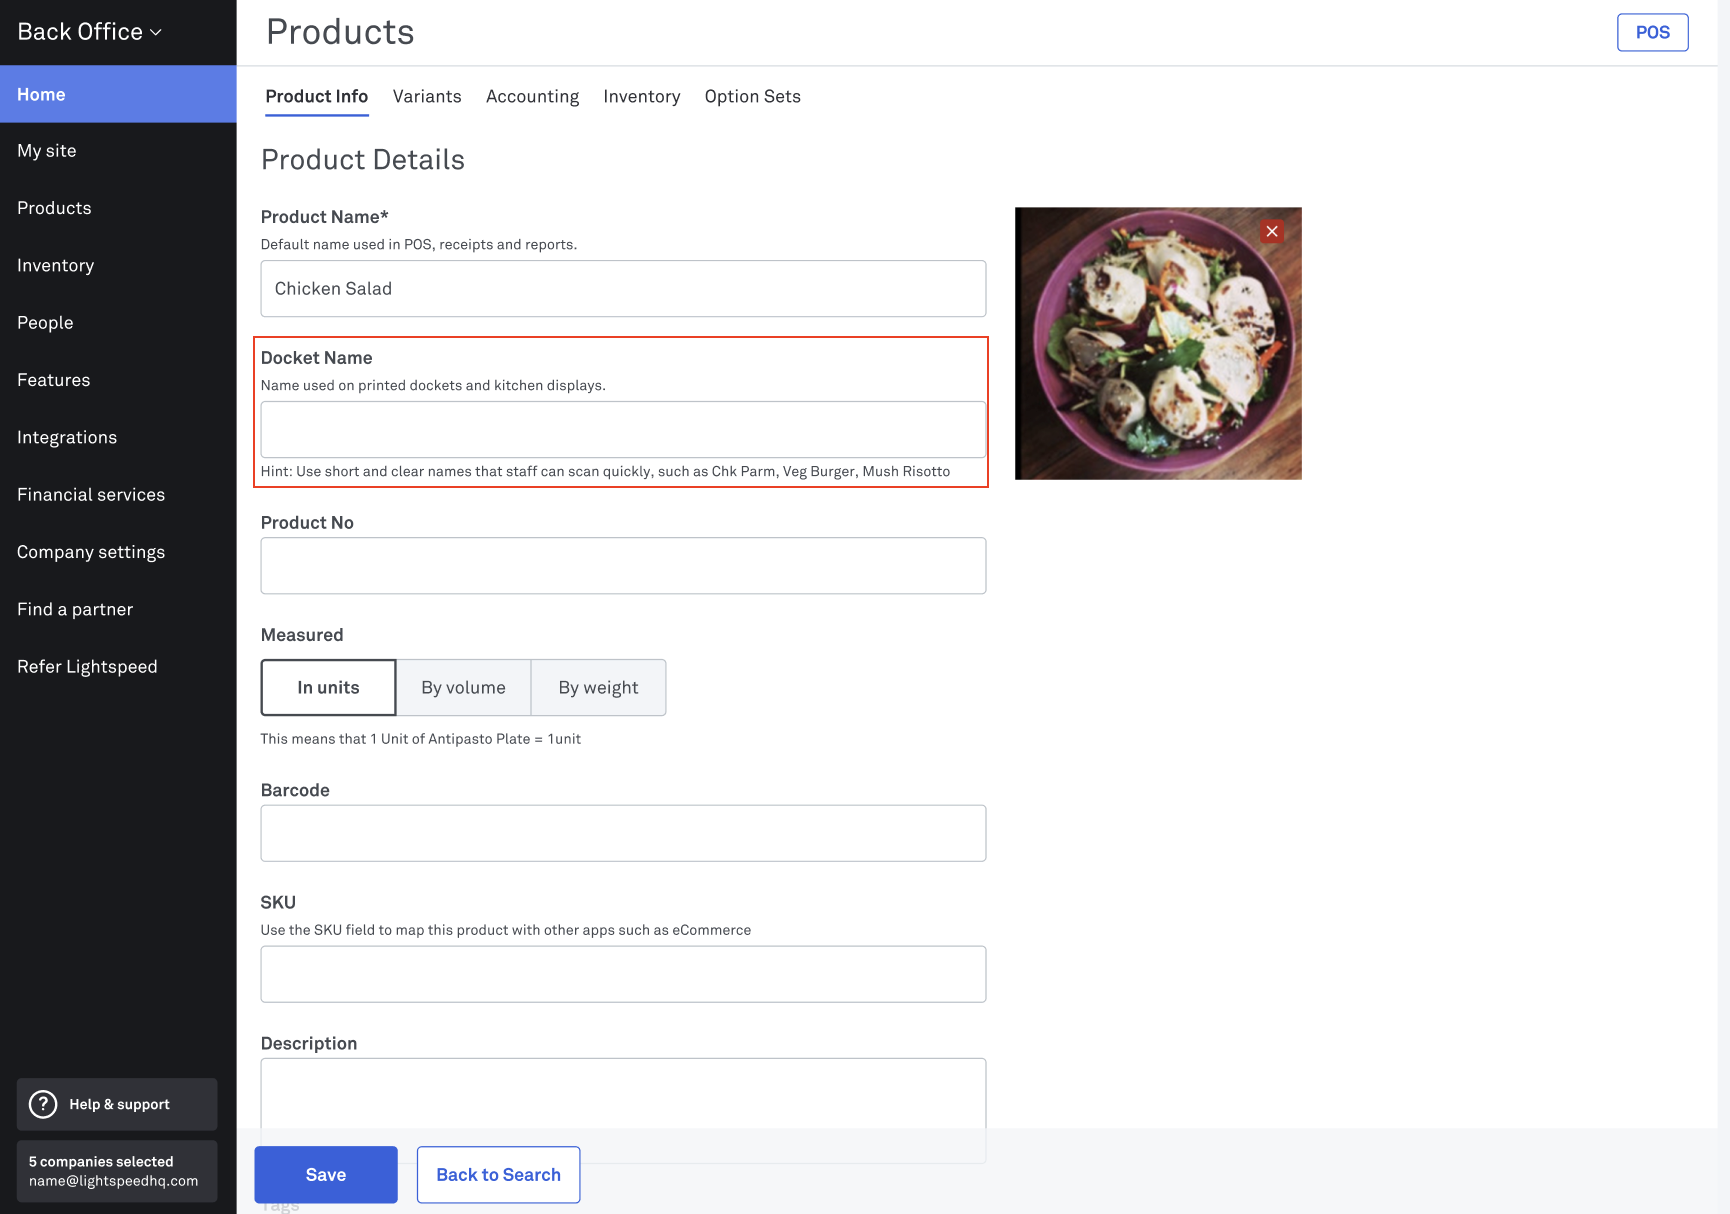
Task: Go to the Option Sets tab
Action: [x=752, y=97]
